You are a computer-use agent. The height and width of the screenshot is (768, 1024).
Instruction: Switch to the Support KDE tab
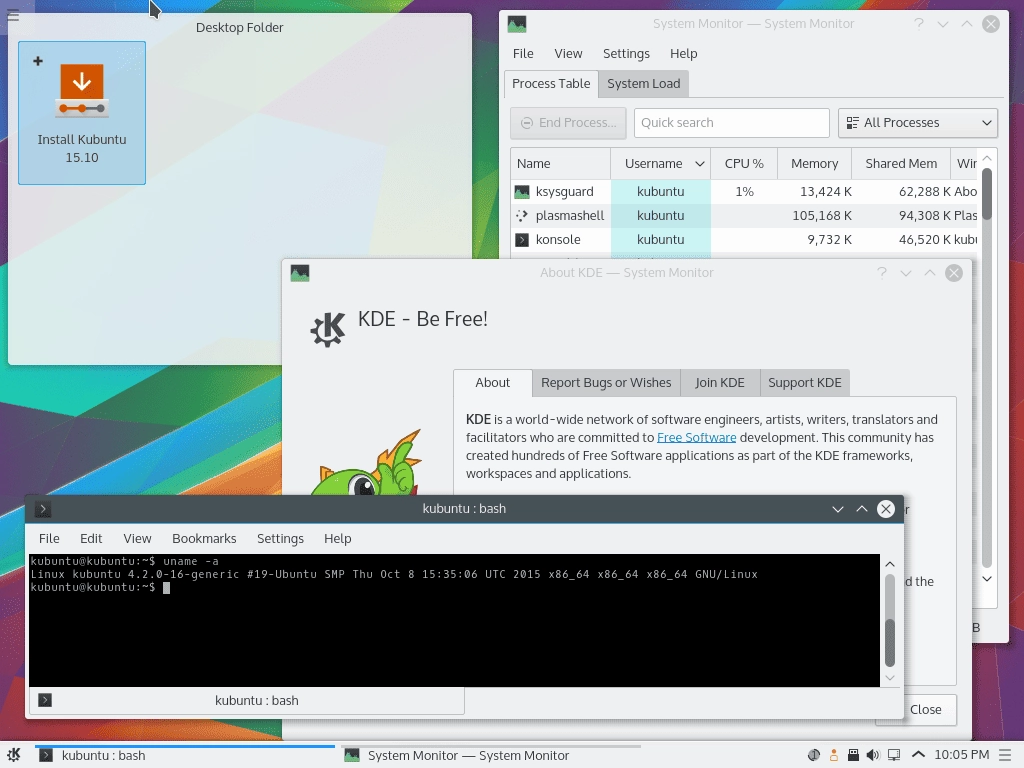coord(805,383)
